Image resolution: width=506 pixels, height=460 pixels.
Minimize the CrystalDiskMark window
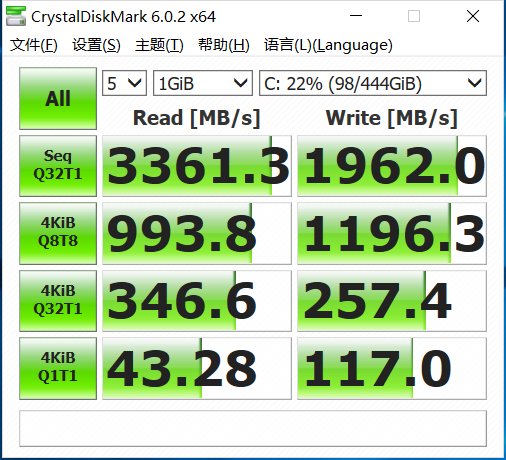[356, 16]
